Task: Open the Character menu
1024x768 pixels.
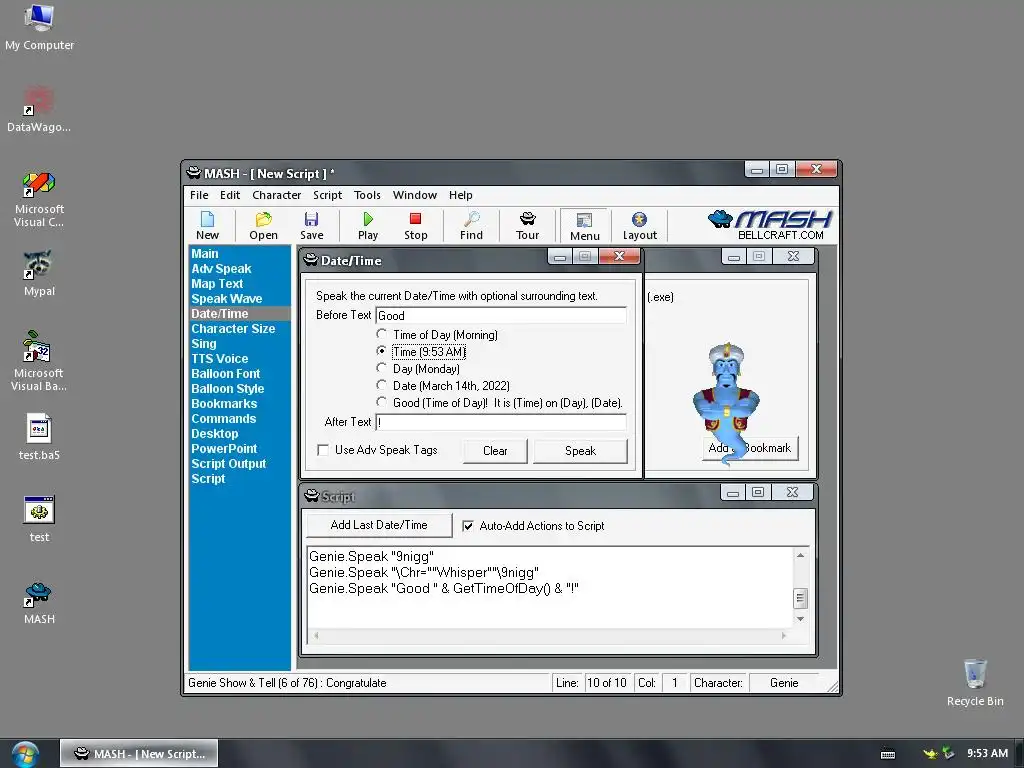Action: click(x=276, y=195)
